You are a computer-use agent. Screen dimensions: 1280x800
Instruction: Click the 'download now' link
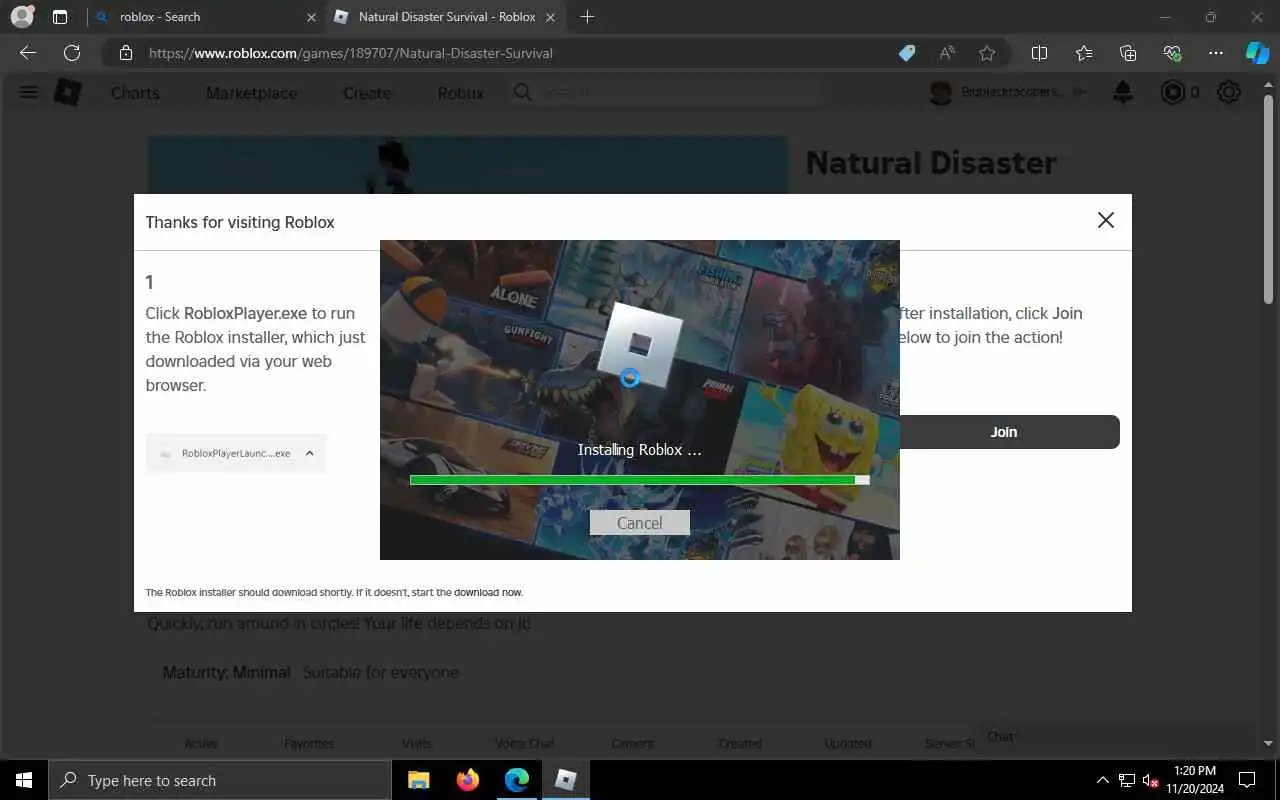tap(488, 593)
